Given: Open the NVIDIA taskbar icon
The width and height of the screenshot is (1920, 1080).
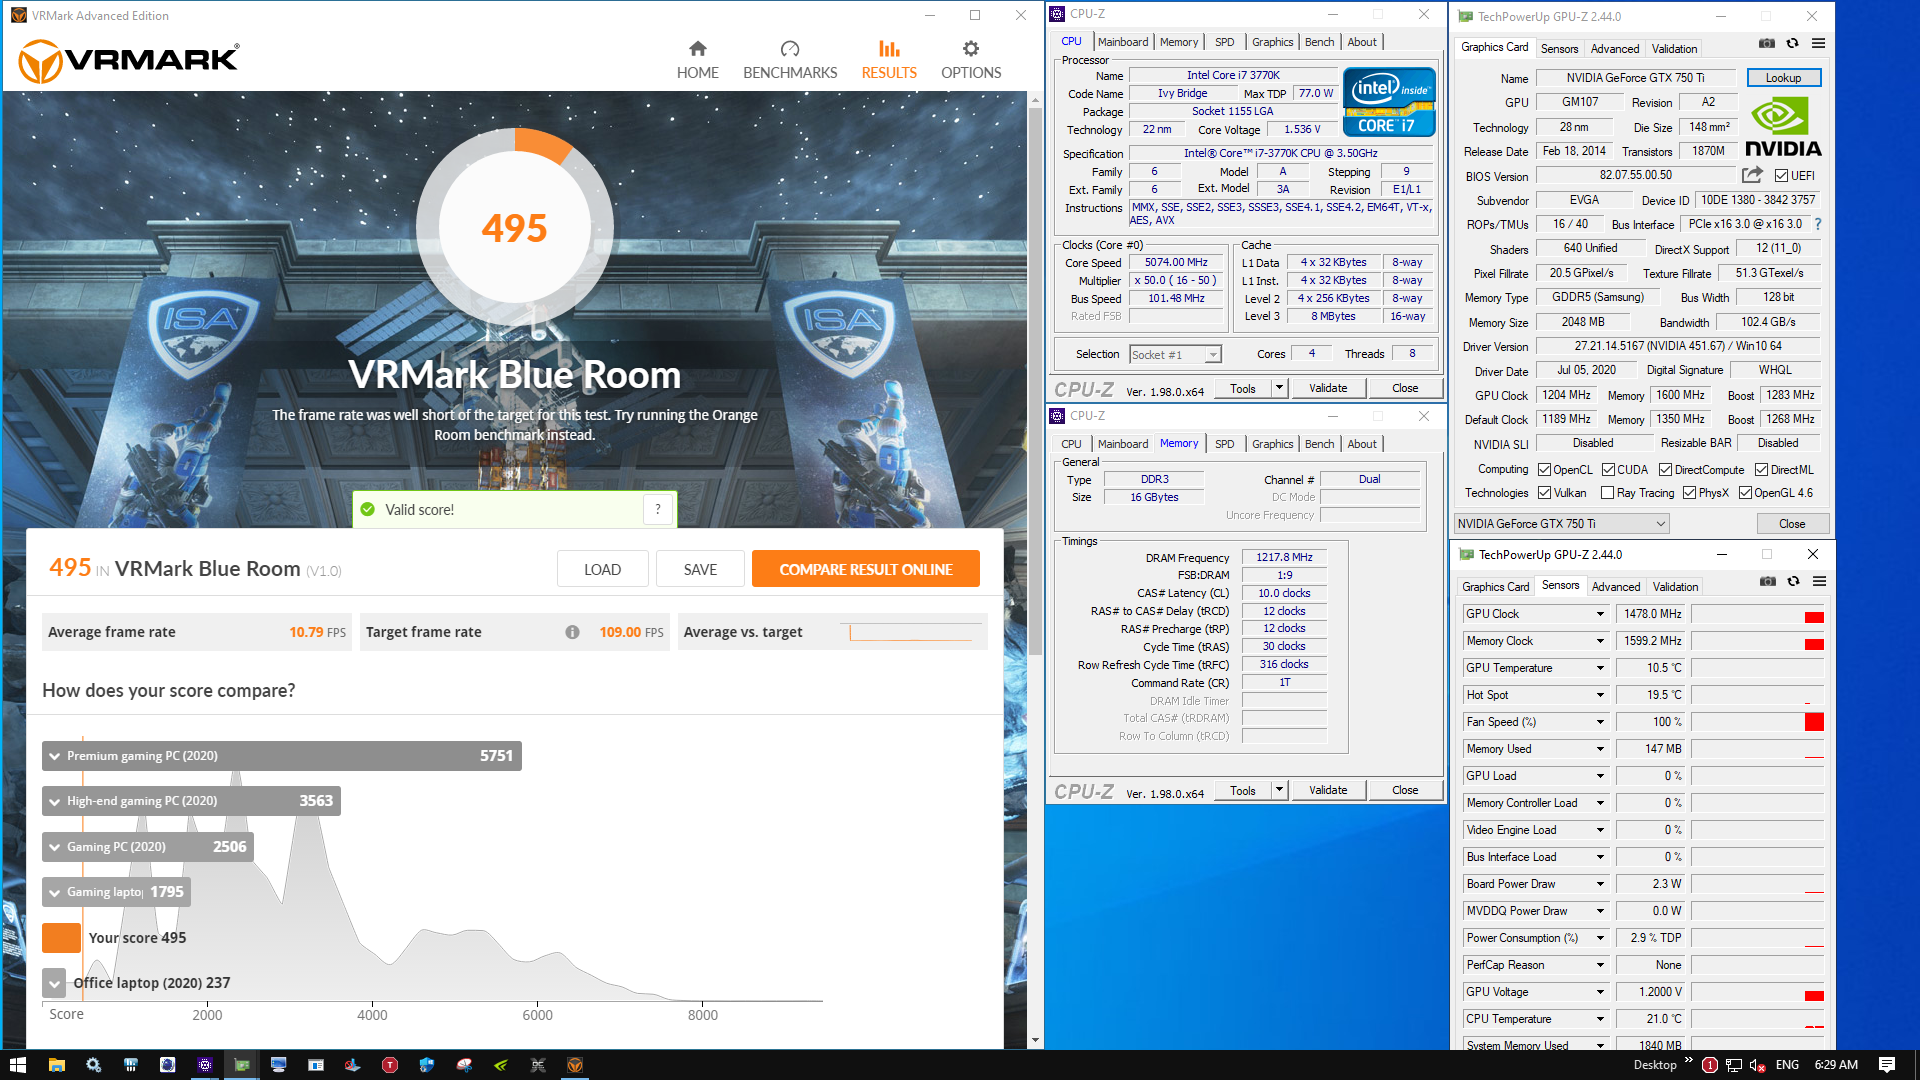Looking at the screenshot, I should (501, 1065).
